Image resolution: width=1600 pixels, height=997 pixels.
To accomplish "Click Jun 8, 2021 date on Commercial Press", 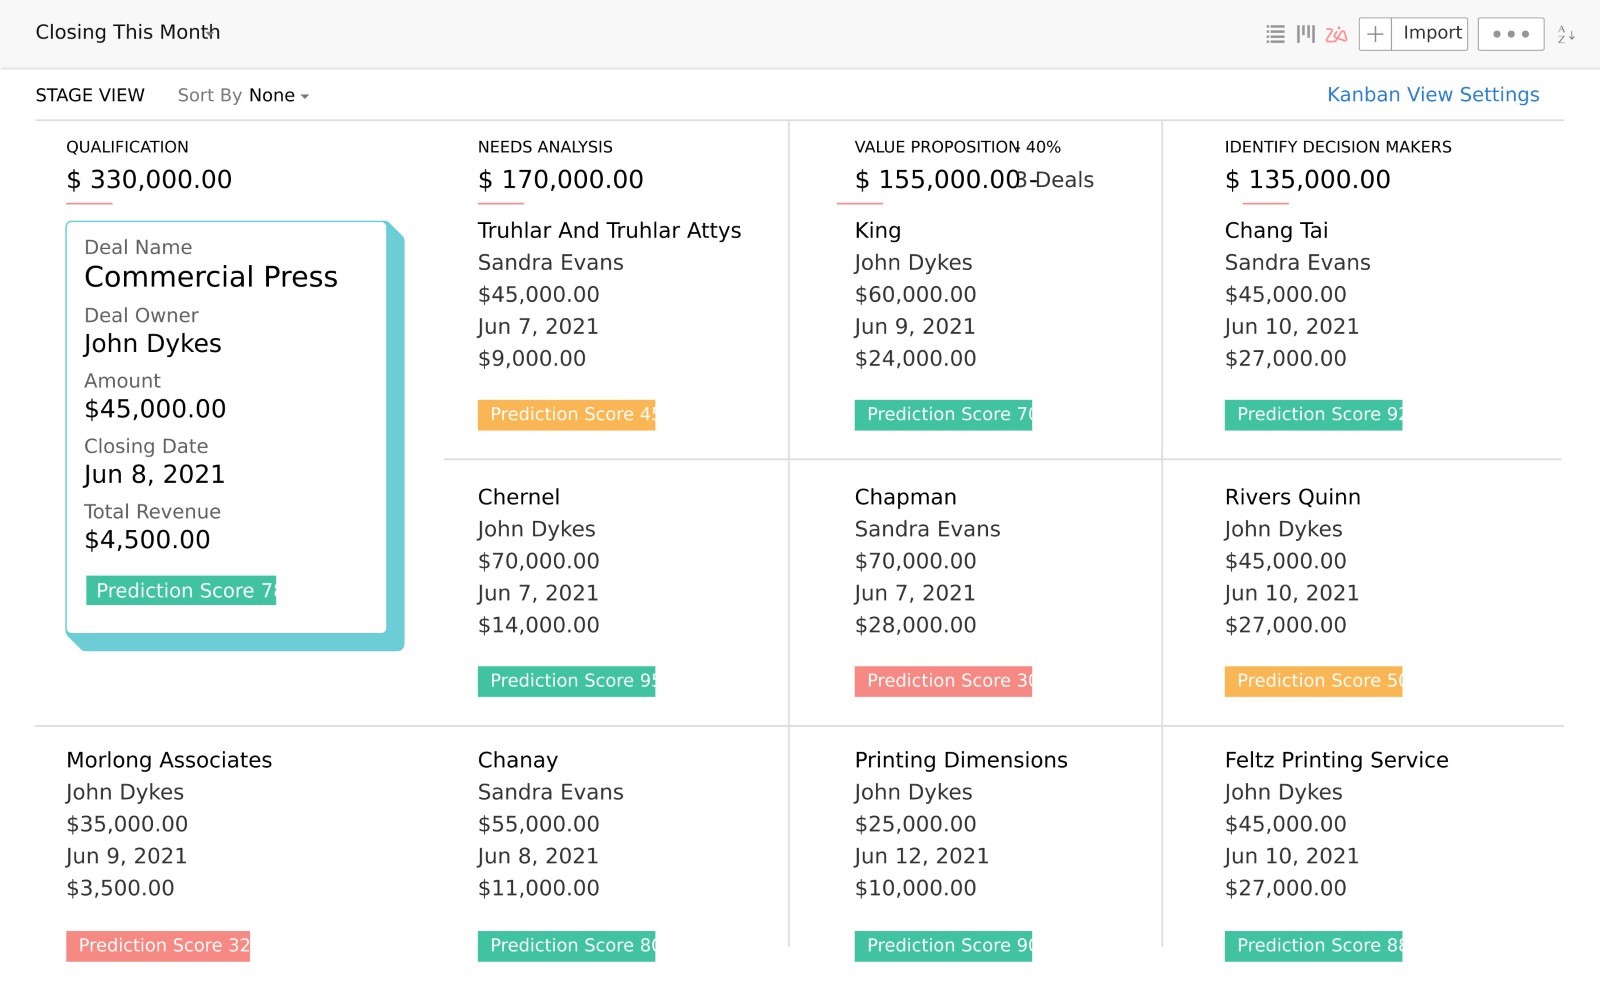I will pyautogui.click(x=154, y=474).
